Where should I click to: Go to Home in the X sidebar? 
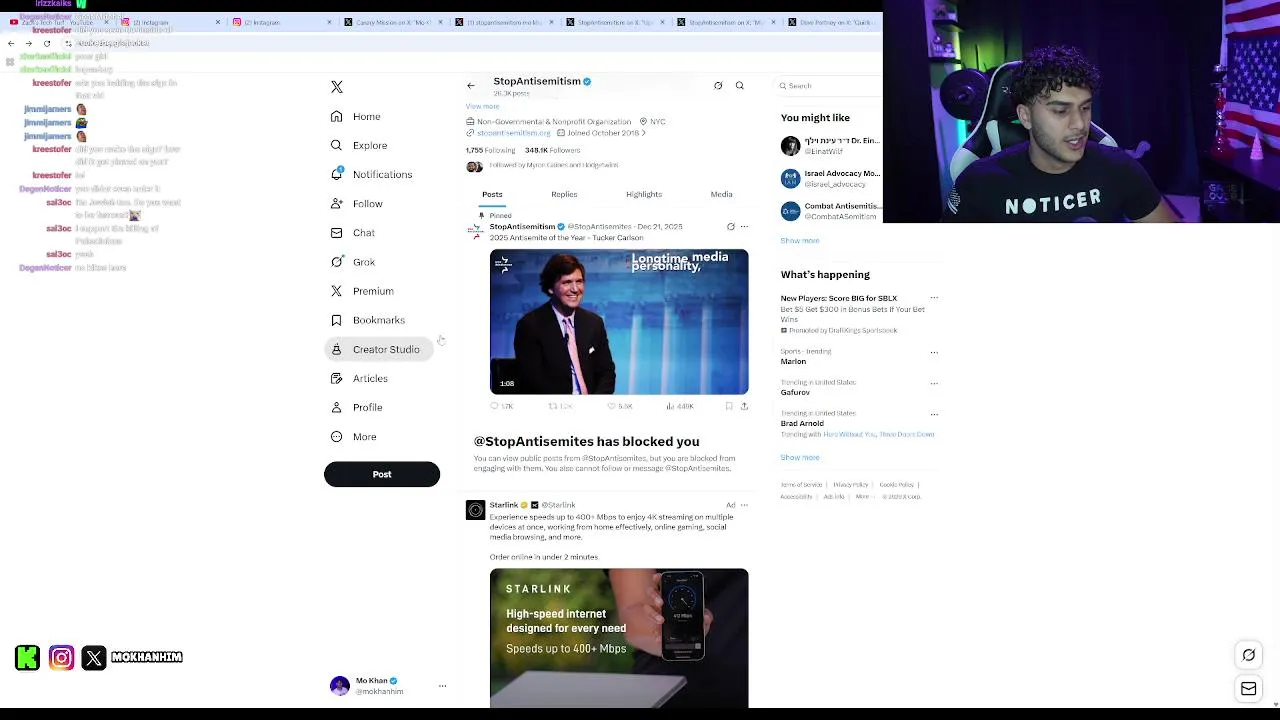356,117
